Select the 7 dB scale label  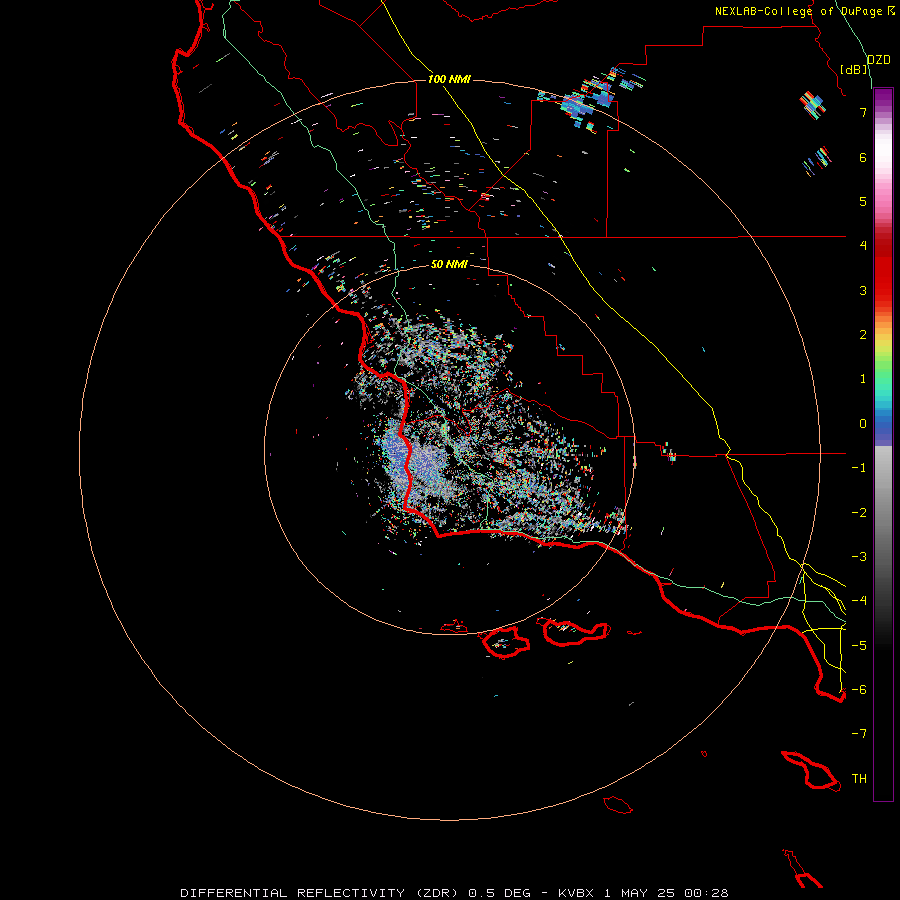(x=863, y=112)
